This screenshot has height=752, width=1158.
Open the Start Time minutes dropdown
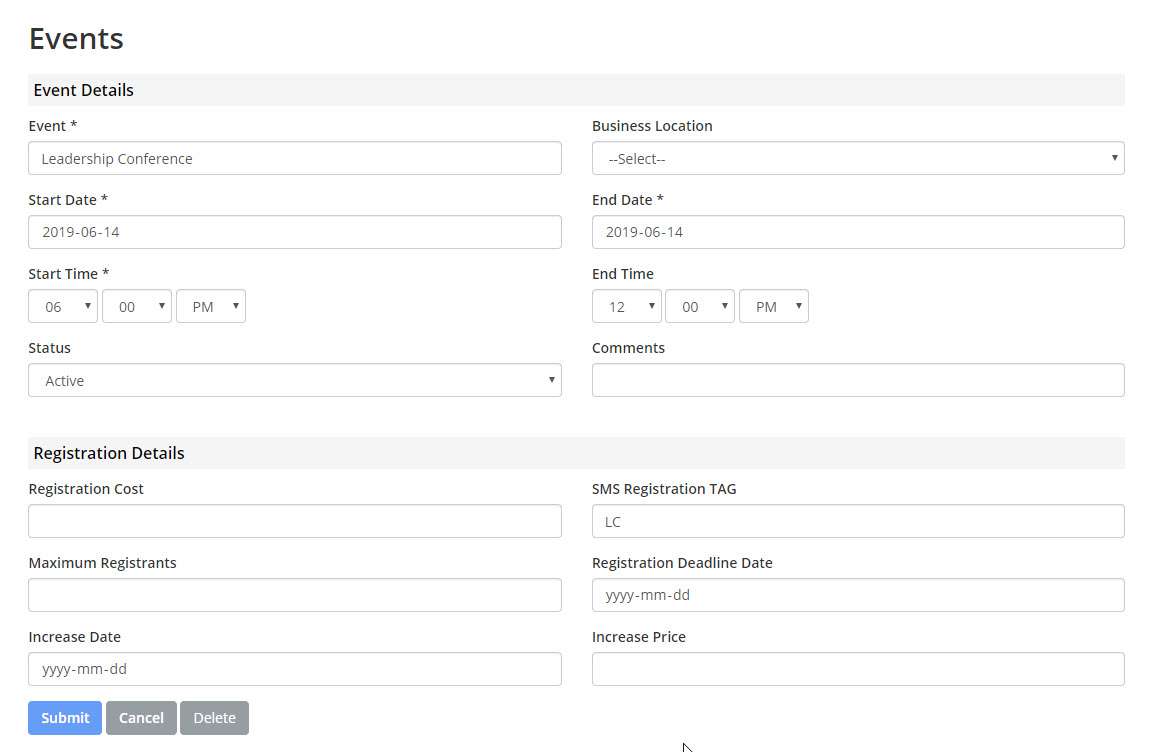[x=137, y=306]
